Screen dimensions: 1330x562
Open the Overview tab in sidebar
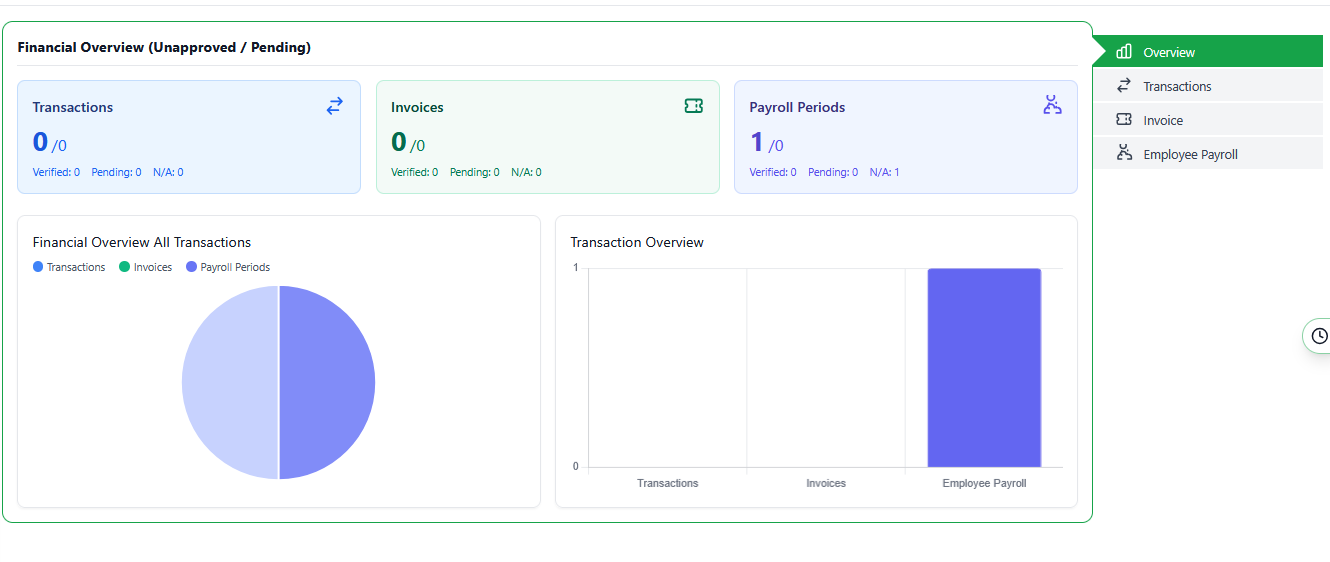point(1208,52)
